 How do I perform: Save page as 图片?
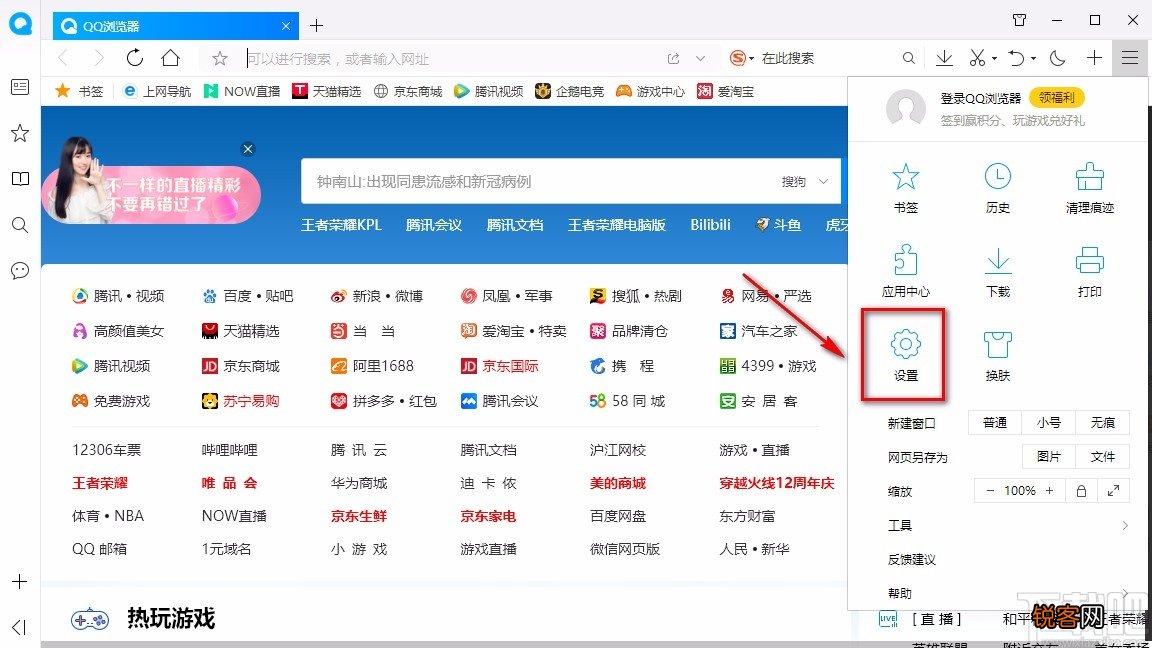1048,456
